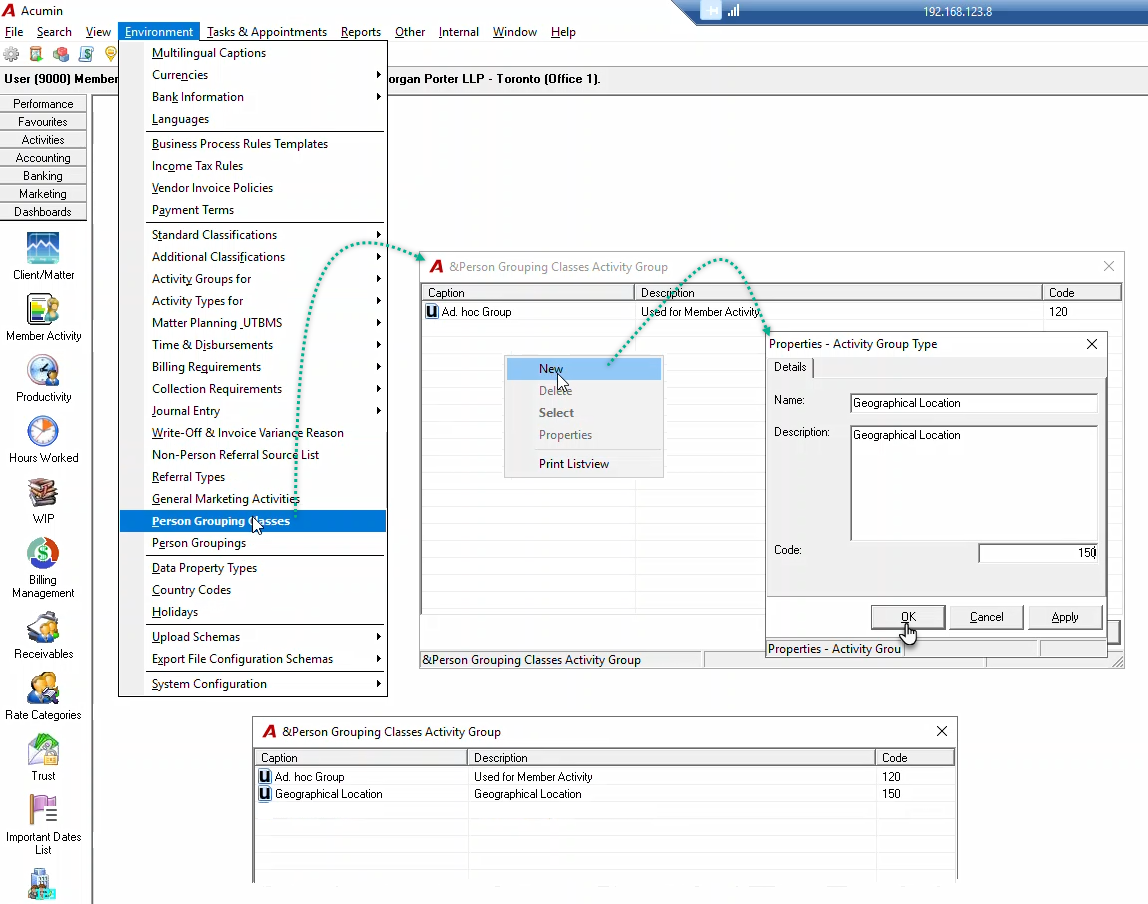Image resolution: width=1148 pixels, height=904 pixels.
Task: Open the Hours Worked clock icon
Action: (43, 431)
